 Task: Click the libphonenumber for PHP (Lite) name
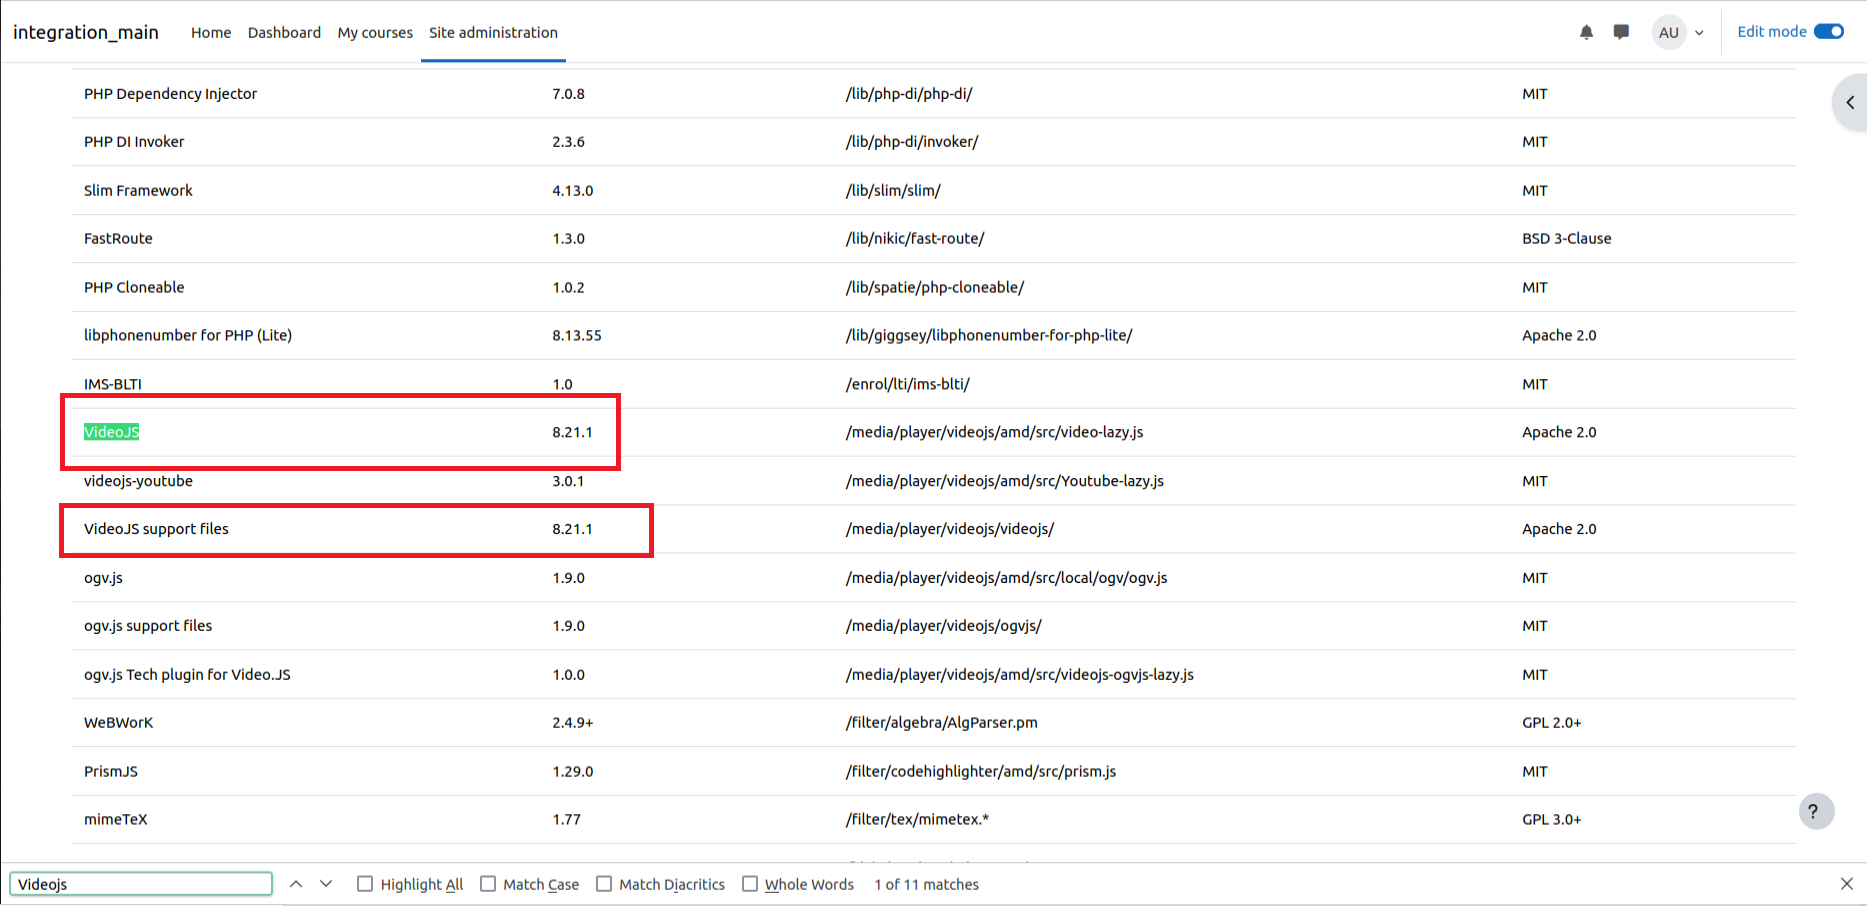[x=188, y=336]
